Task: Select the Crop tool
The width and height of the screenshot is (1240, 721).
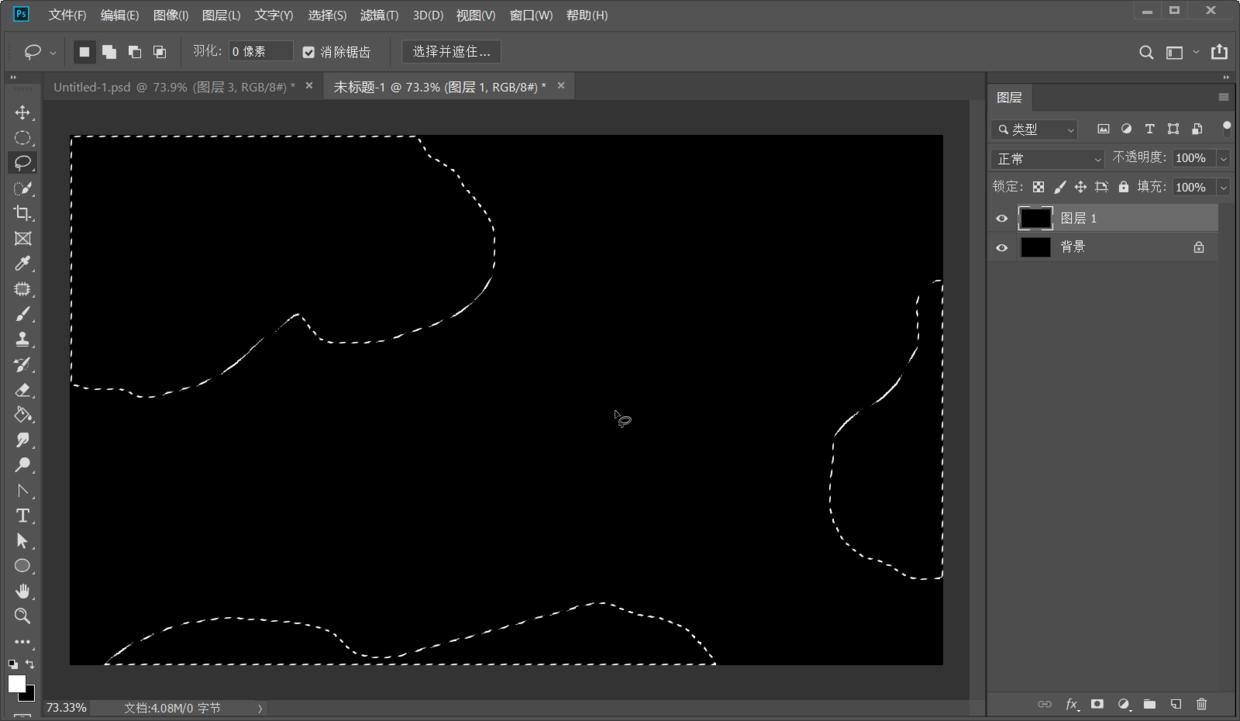Action: click(22, 213)
